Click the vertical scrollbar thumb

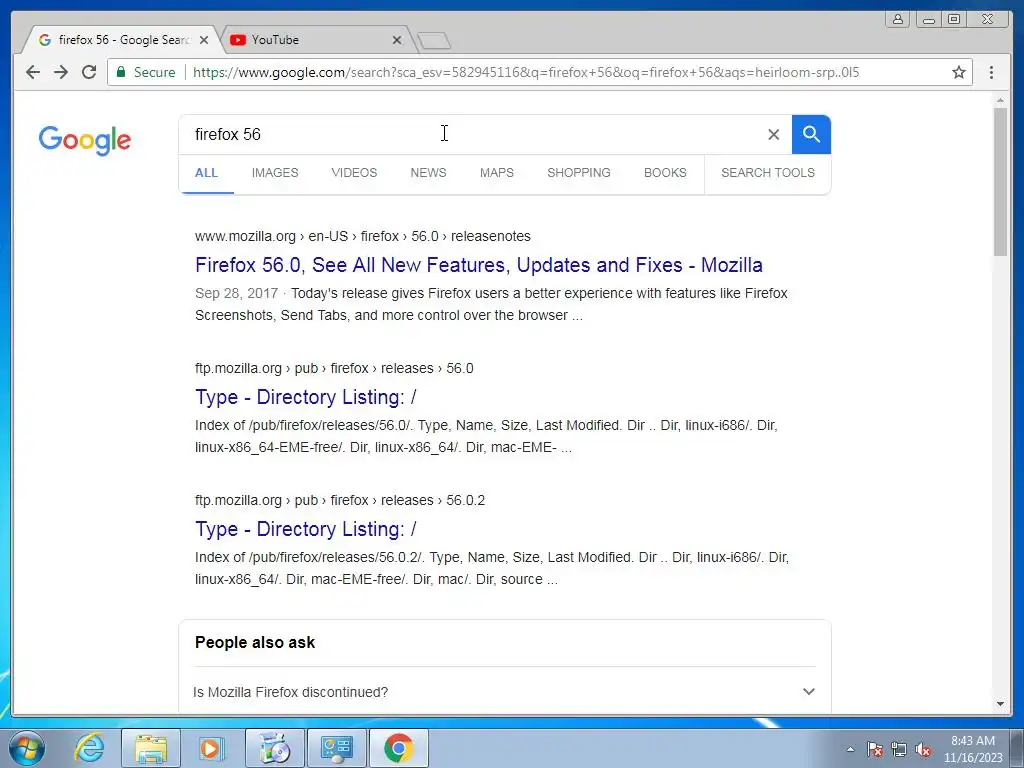click(1000, 182)
